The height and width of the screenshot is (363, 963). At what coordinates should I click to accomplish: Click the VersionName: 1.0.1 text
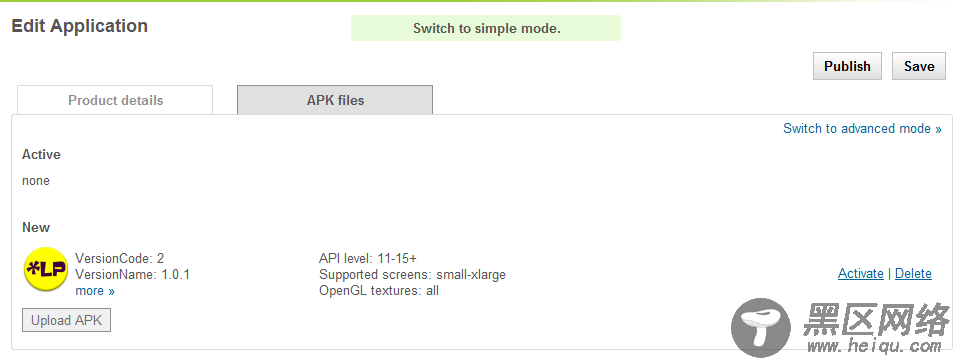(x=133, y=275)
